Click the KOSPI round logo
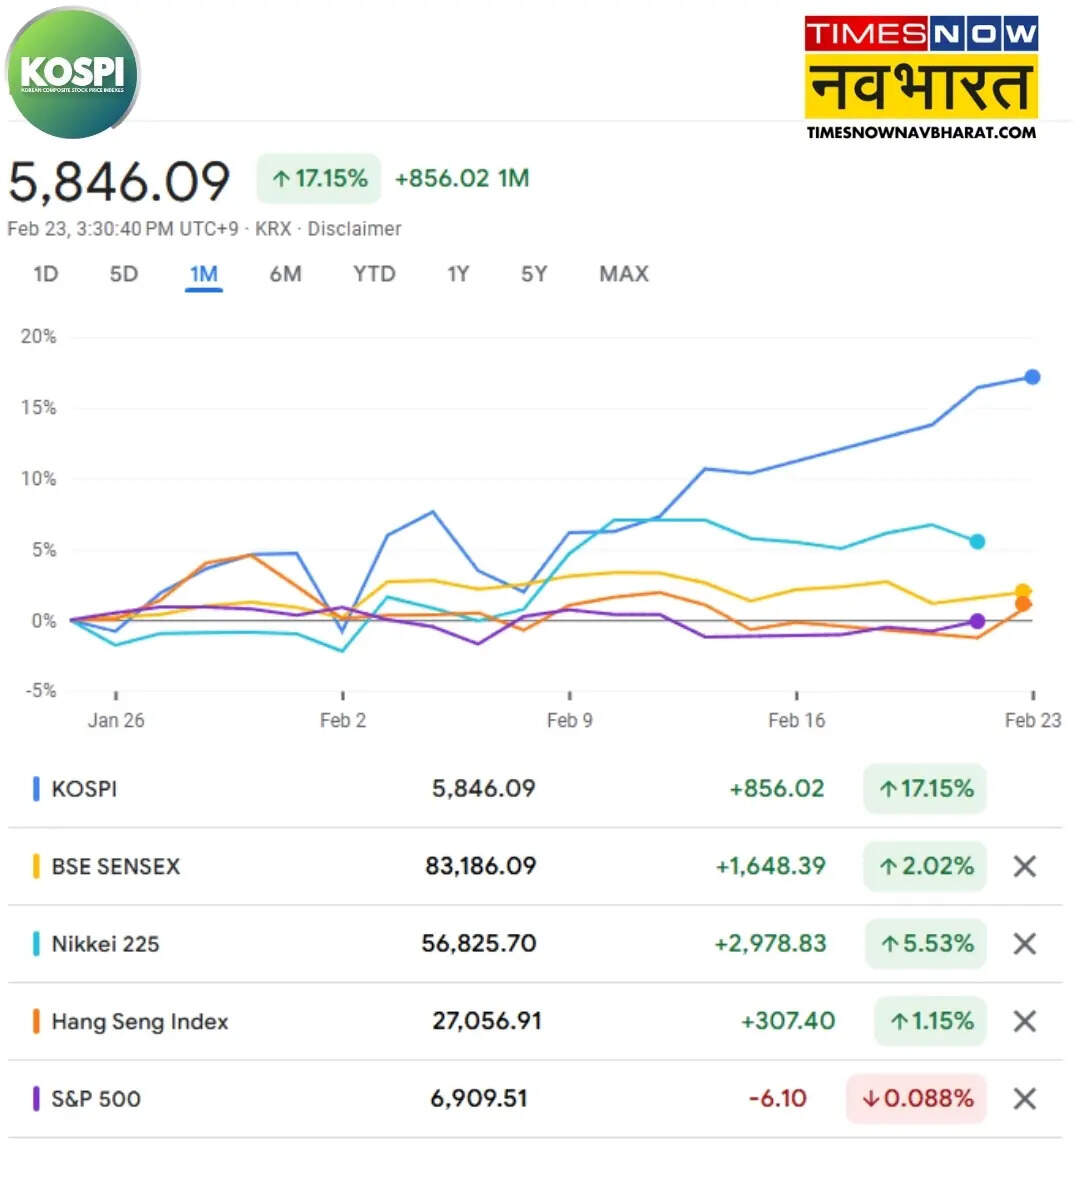 click(72, 73)
